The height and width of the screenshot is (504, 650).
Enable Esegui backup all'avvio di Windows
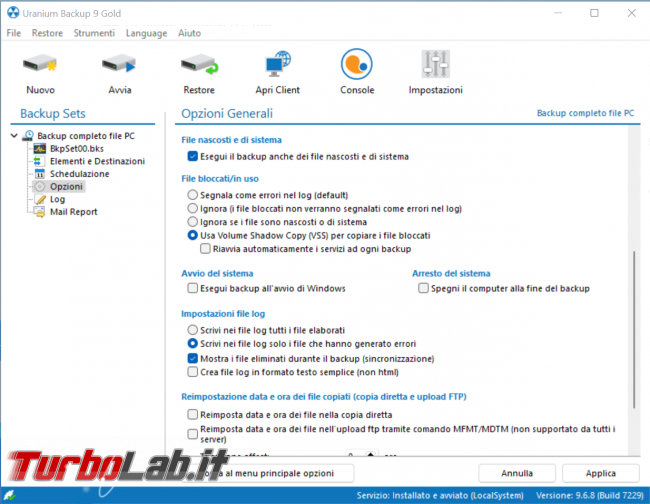(192, 288)
